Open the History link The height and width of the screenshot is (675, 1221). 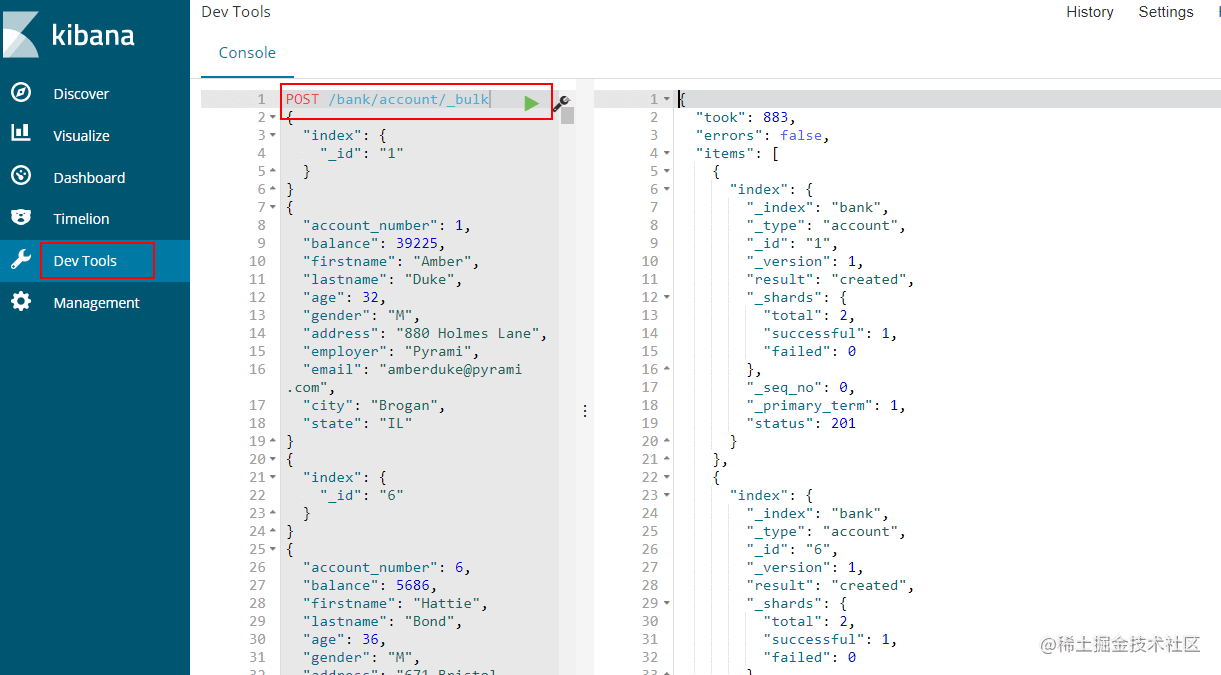tap(1090, 12)
